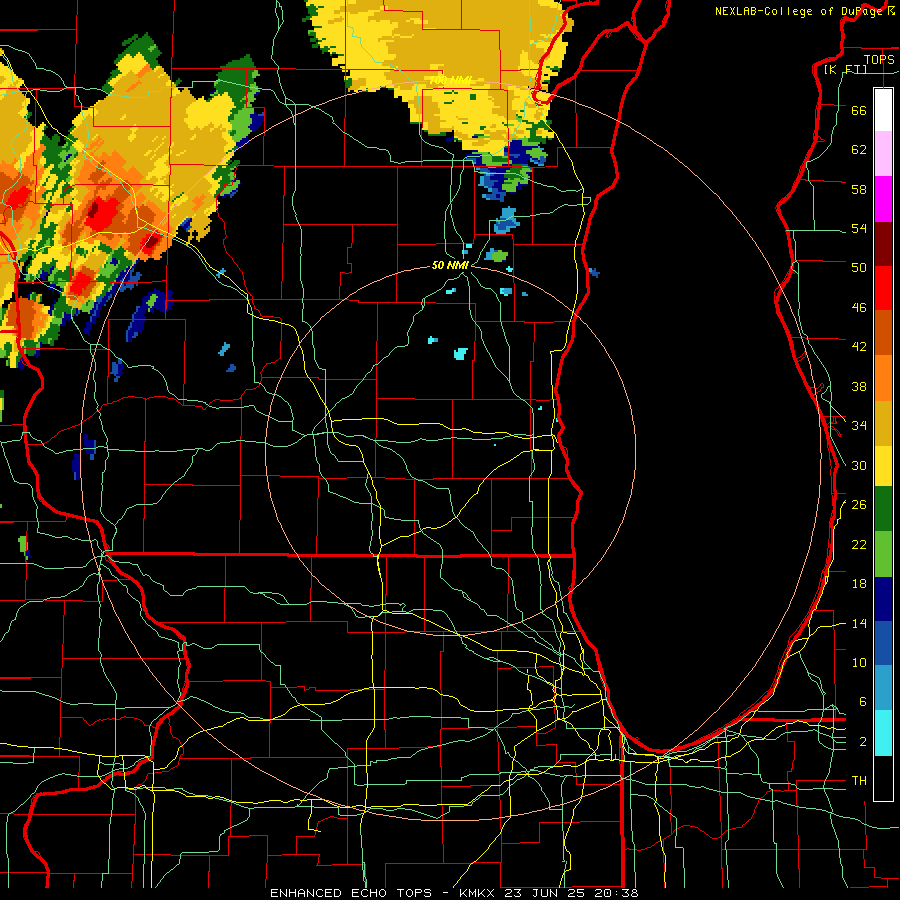Click the "NEXLAB-College of DuPage" credit text

point(797,11)
